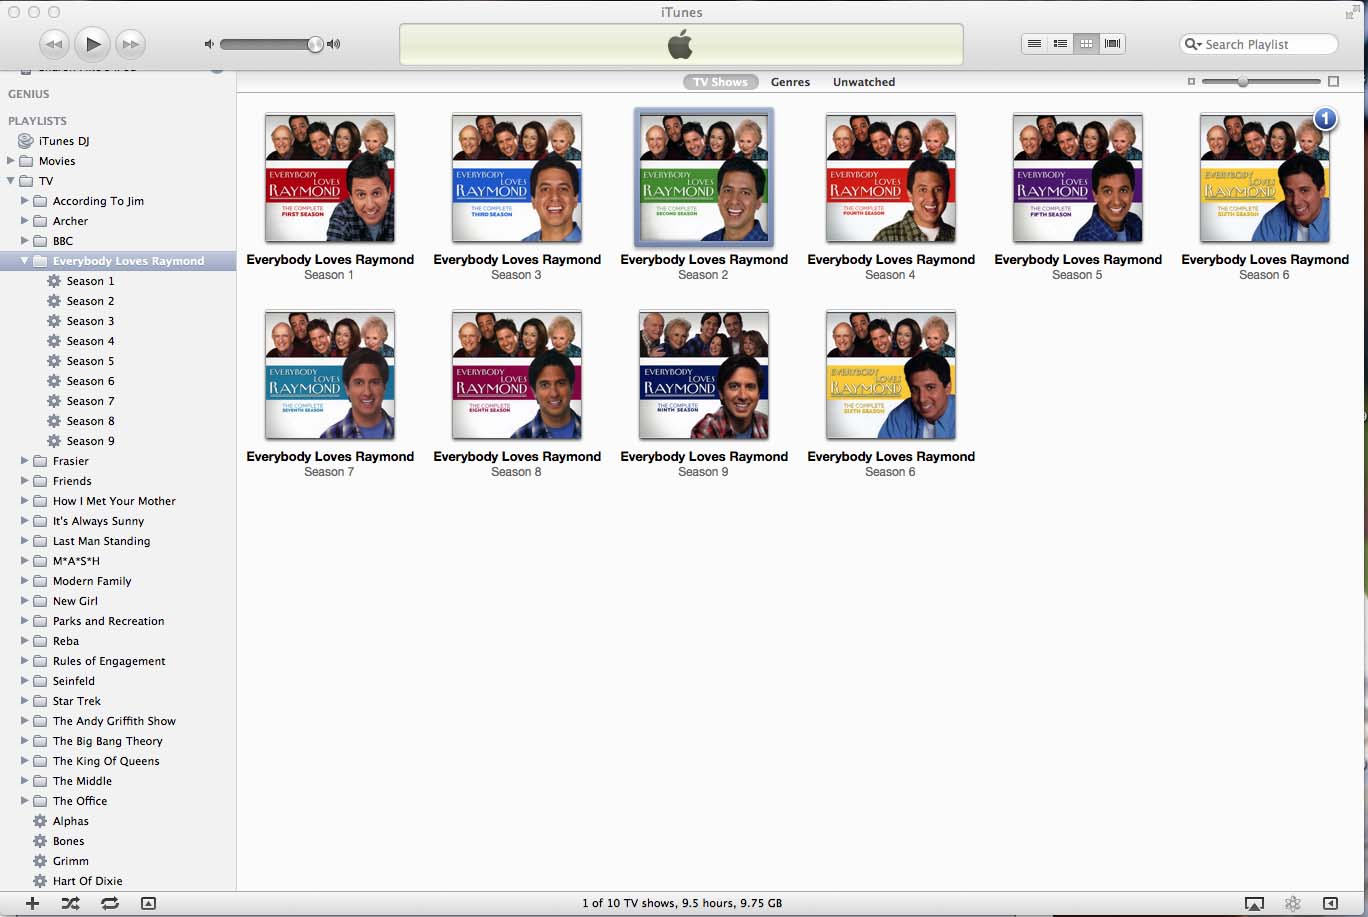The image size is (1368, 917).
Task: Click the loud speaker icon
Action: [333, 44]
